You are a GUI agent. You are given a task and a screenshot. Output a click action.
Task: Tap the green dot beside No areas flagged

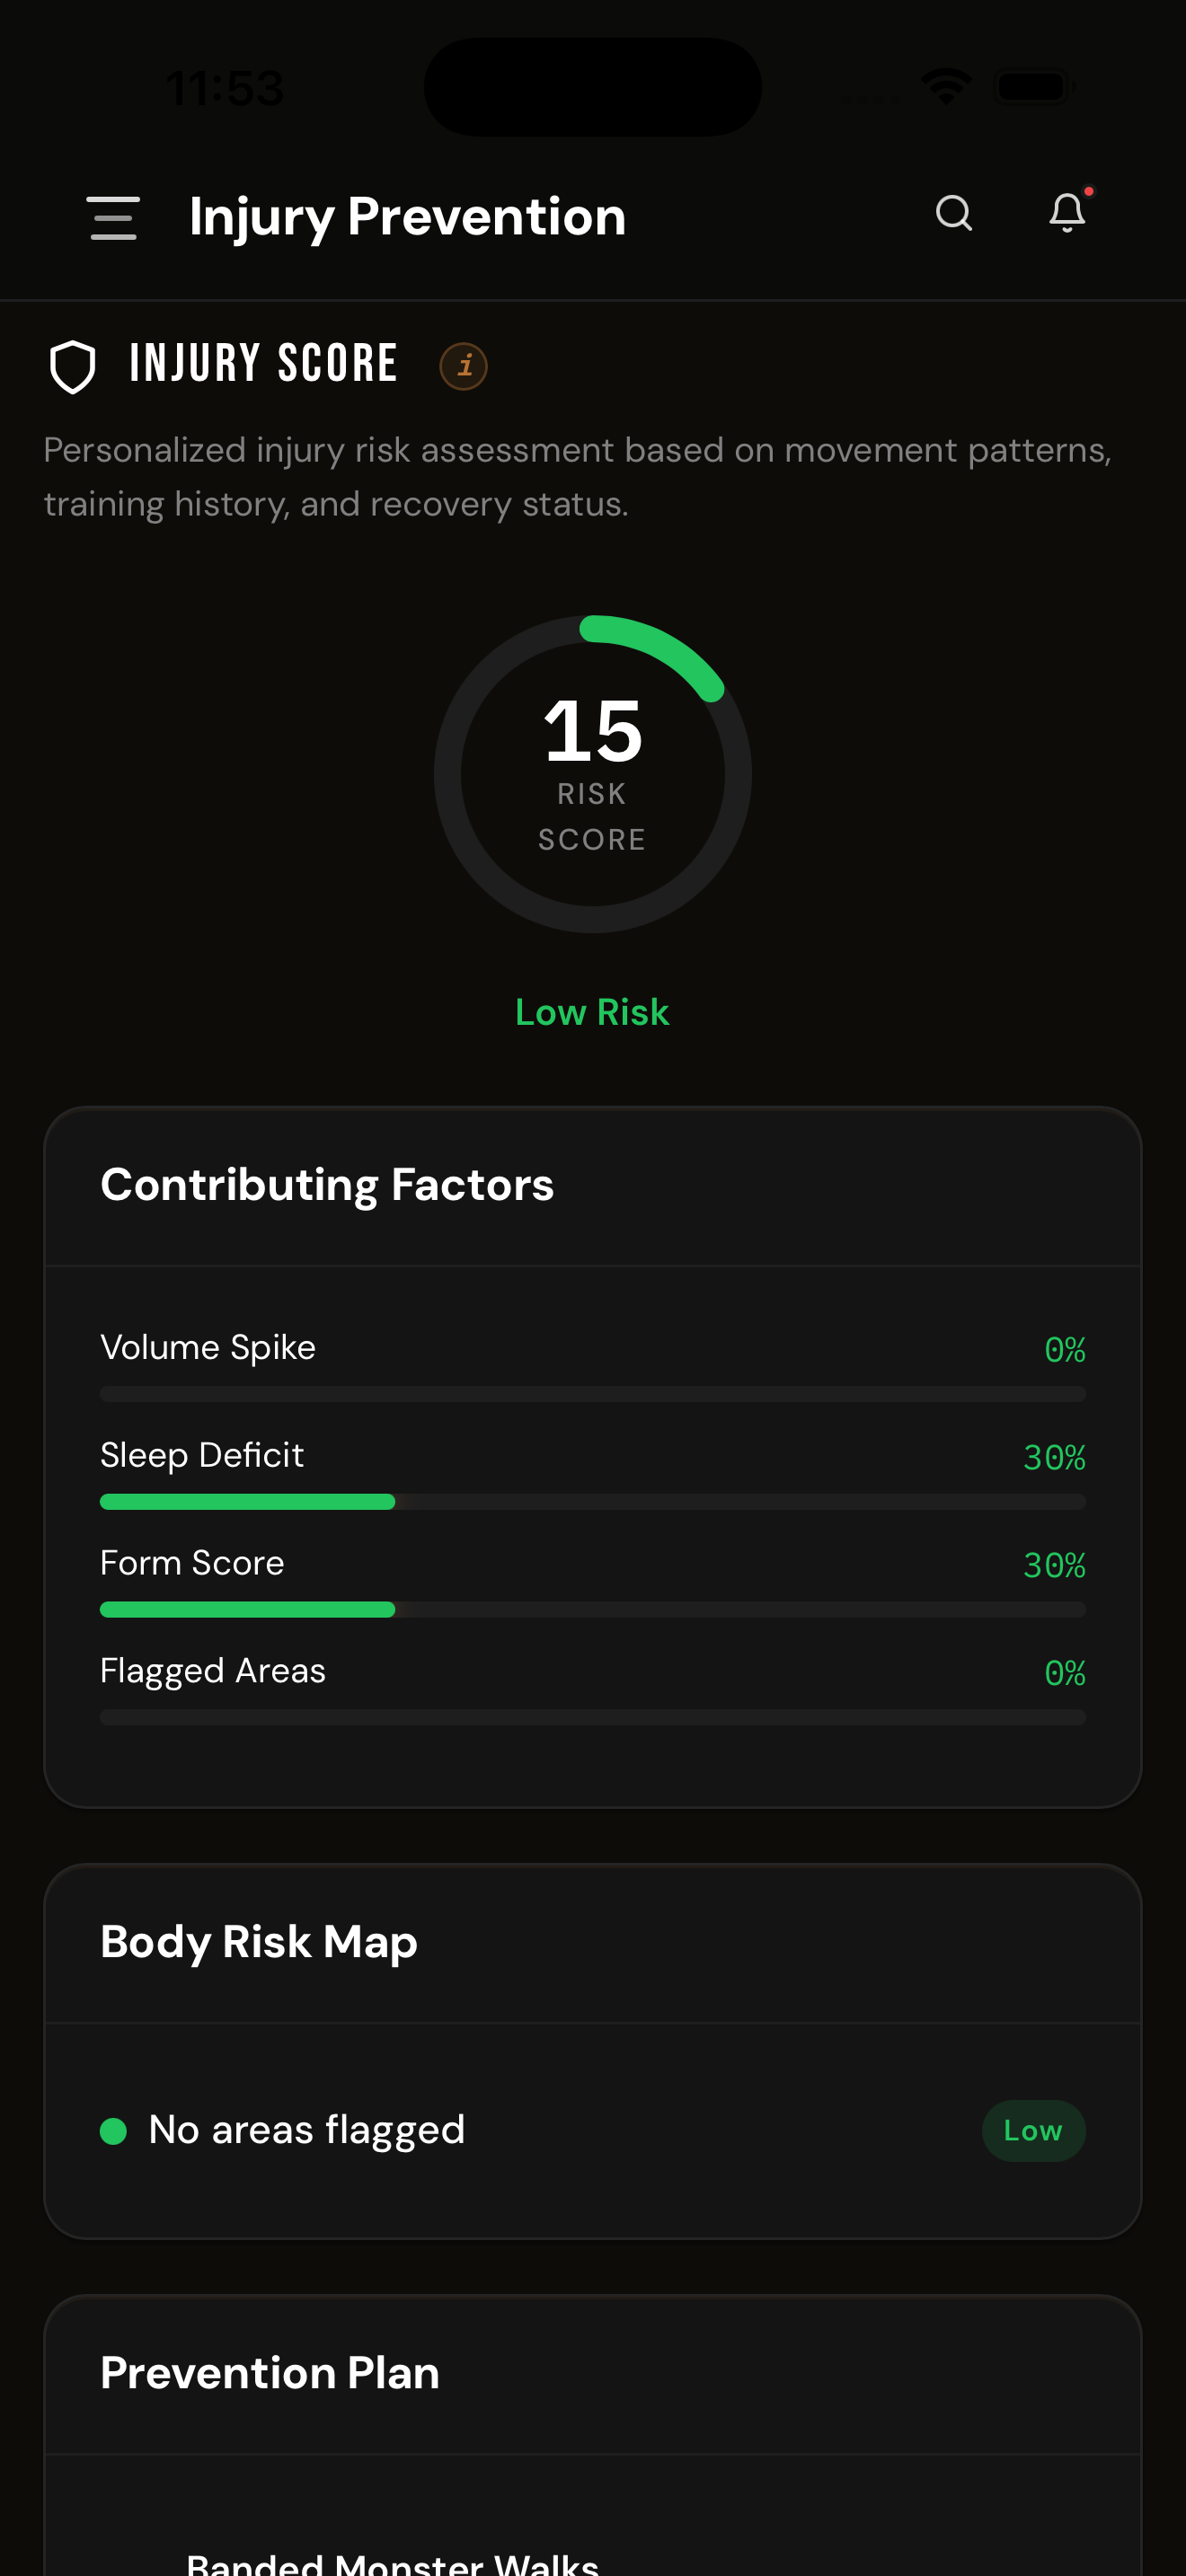point(114,2131)
